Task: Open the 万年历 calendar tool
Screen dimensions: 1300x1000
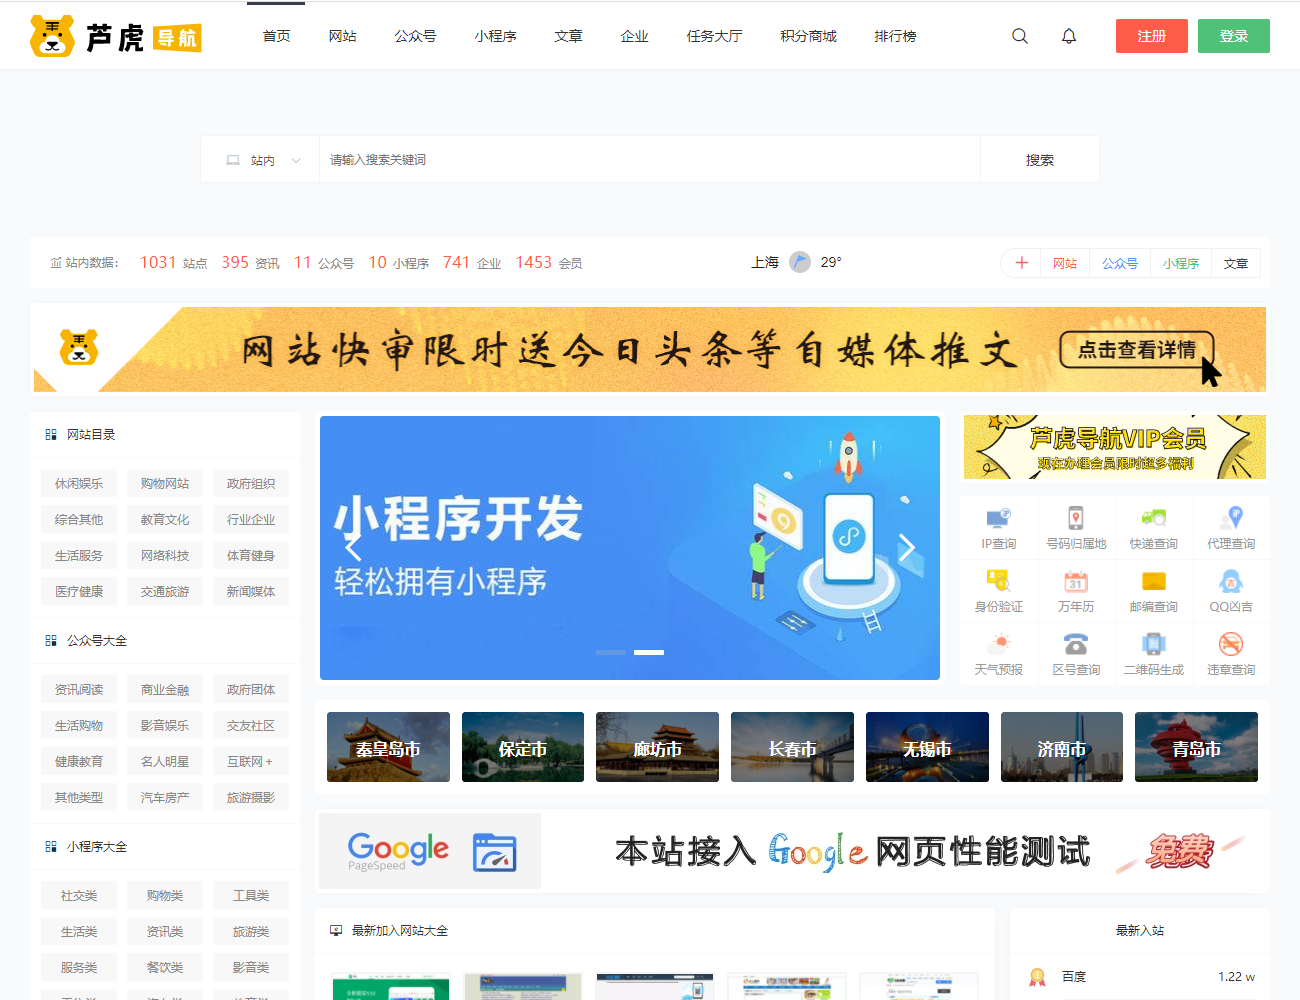Action: [x=1076, y=591]
